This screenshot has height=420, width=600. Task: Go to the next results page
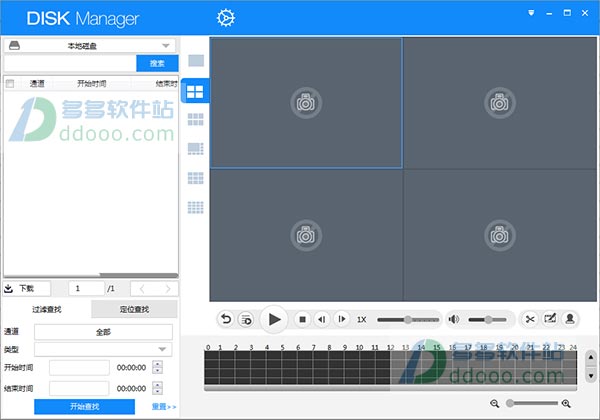point(167,289)
